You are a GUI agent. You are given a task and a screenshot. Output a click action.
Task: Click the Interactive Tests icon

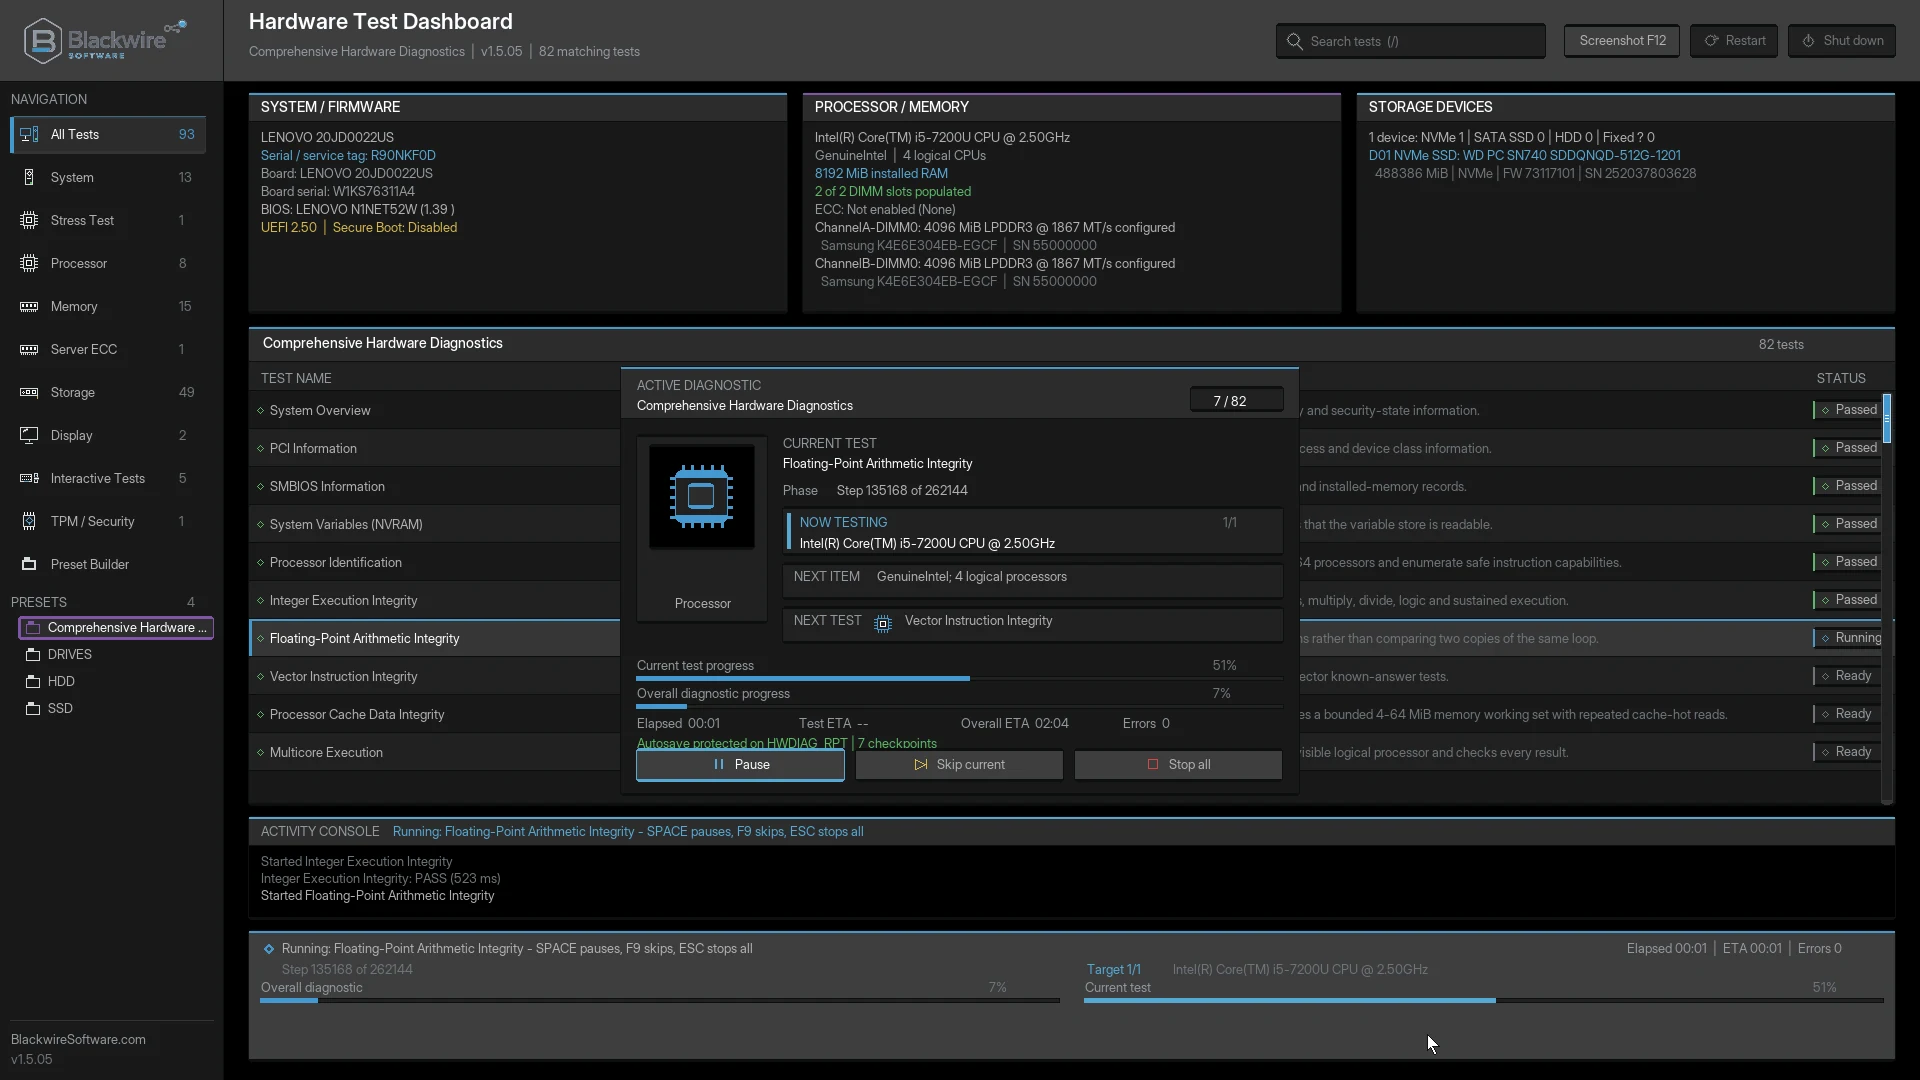click(29, 479)
